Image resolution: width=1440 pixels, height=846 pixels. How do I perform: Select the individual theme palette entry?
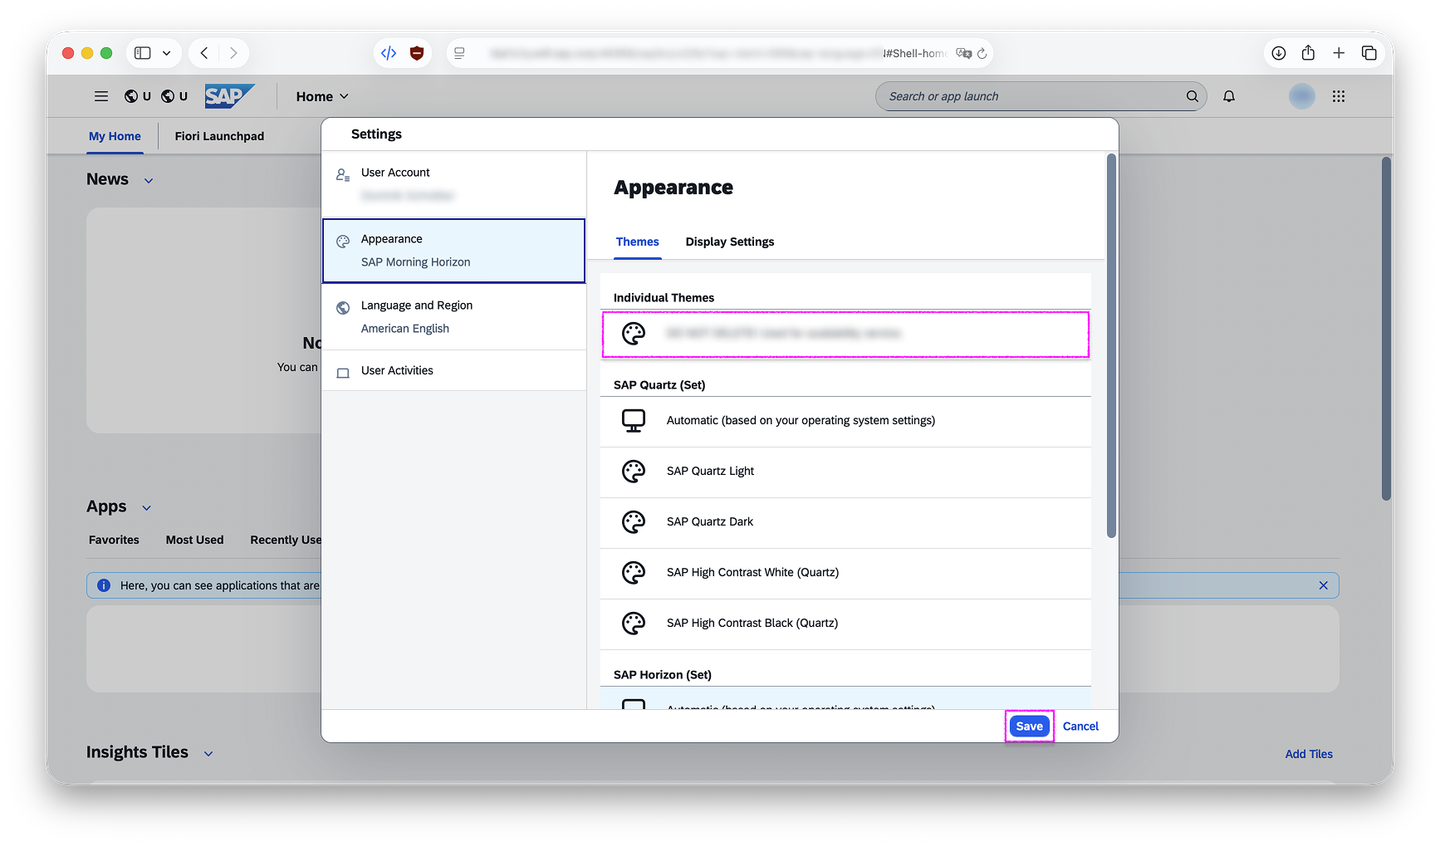[845, 334]
